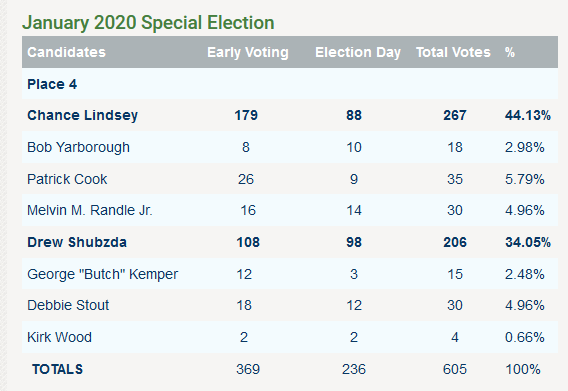Click the Patrick Cook candidate name
568x391 pixels.
pyautogui.click(x=67, y=179)
